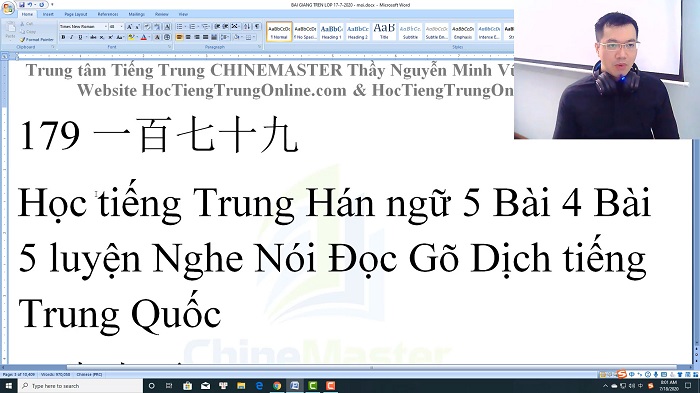Undo the last action
Screen dimensions: 700x393
point(30,5)
